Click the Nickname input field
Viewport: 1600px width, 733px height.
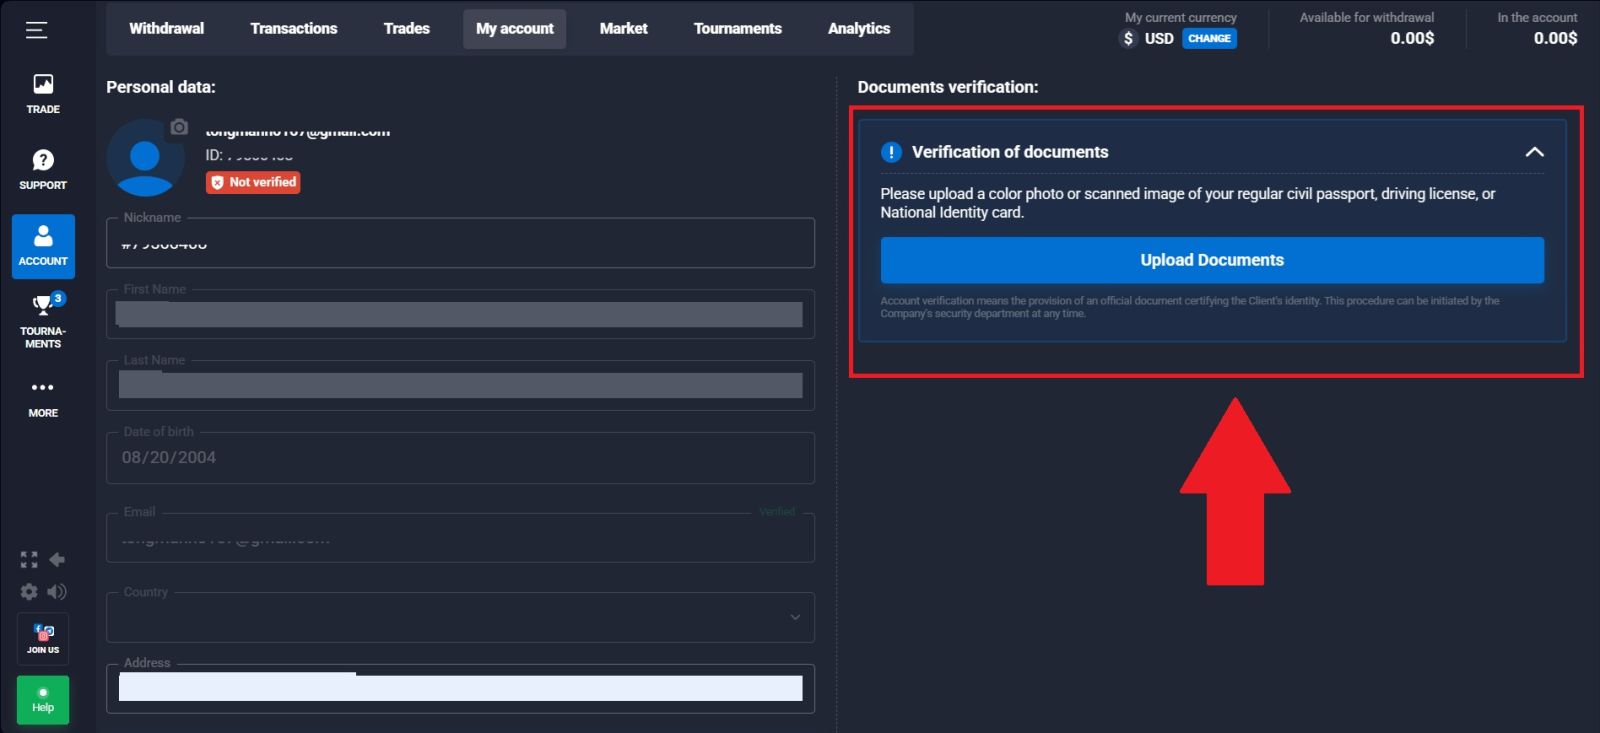460,244
